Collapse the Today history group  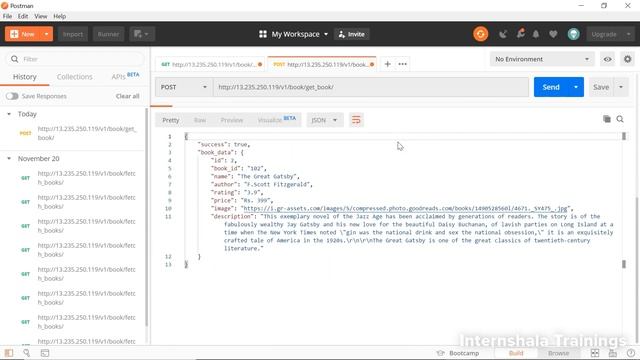pyautogui.click(x=9, y=114)
